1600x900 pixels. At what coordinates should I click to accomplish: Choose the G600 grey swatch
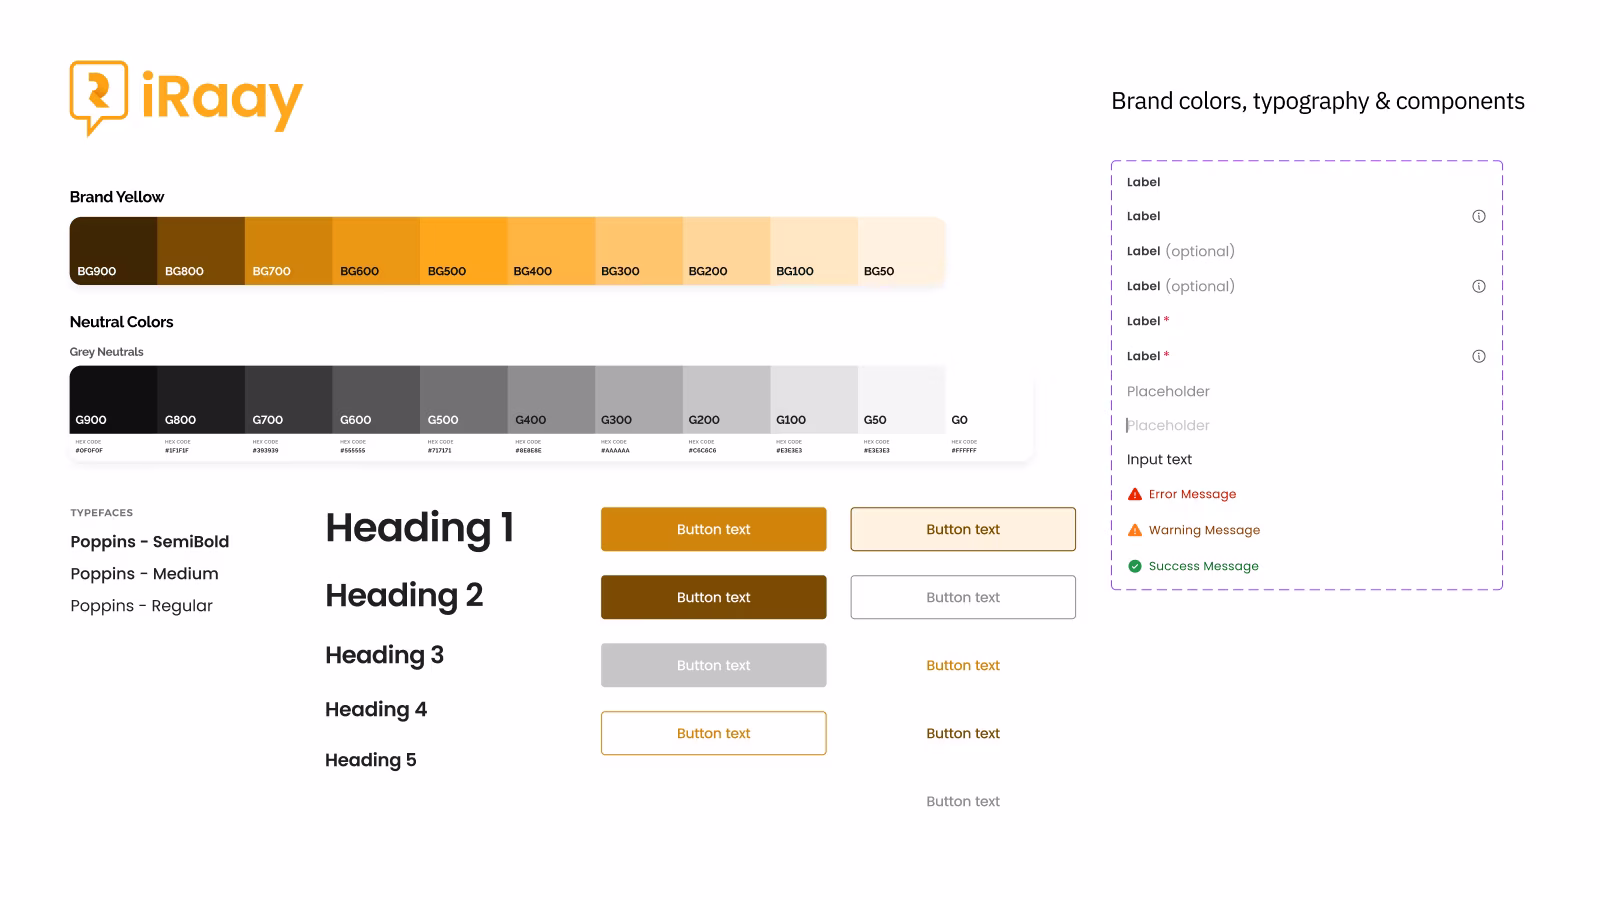376,400
